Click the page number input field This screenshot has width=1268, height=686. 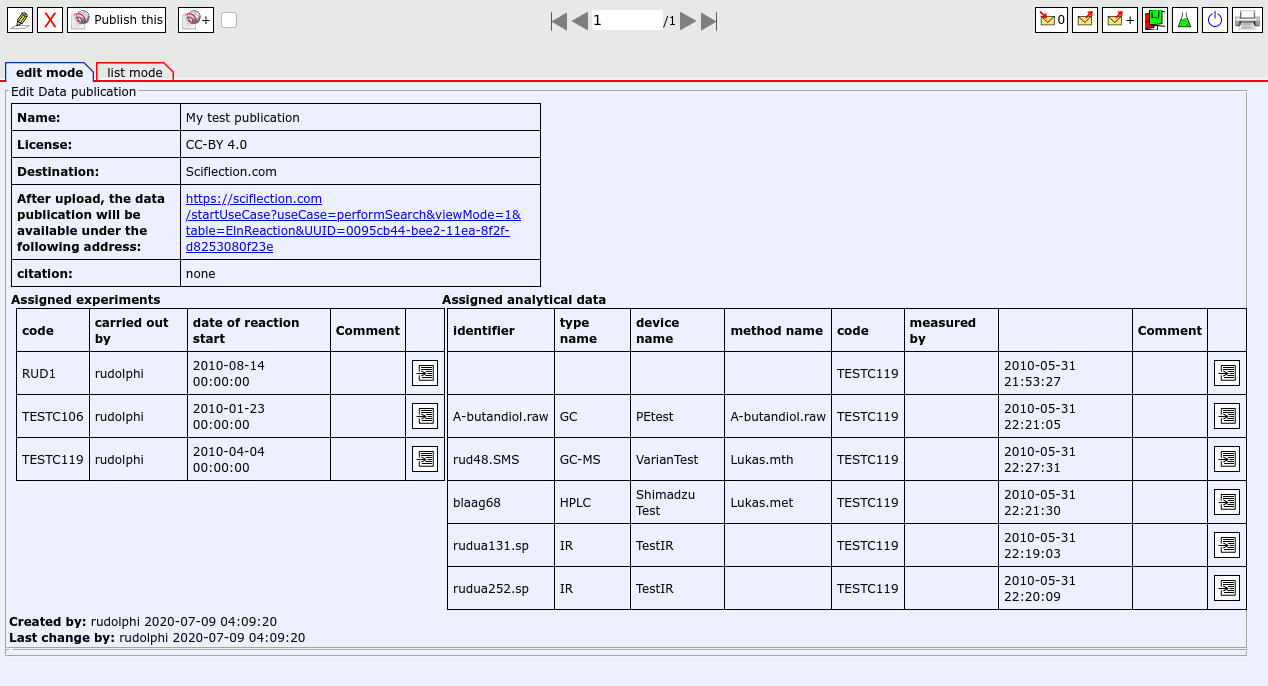(x=627, y=20)
